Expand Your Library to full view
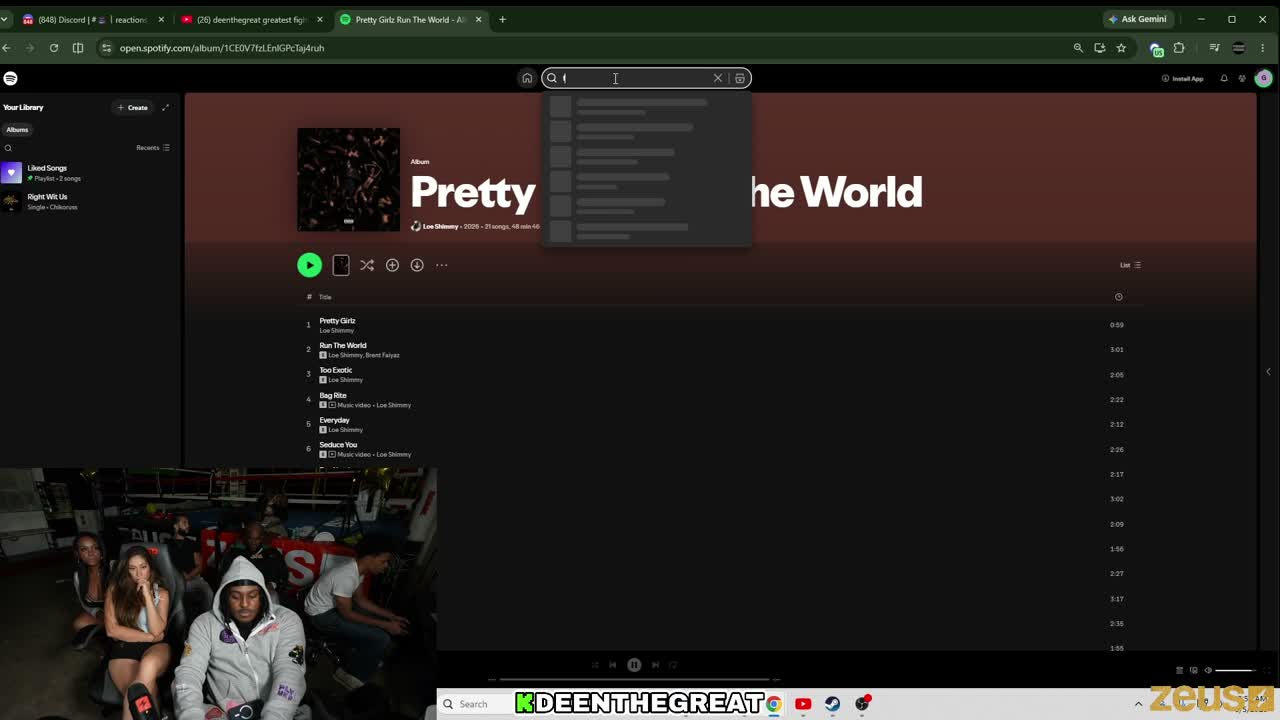This screenshot has width=1280, height=720. pyautogui.click(x=165, y=107)
